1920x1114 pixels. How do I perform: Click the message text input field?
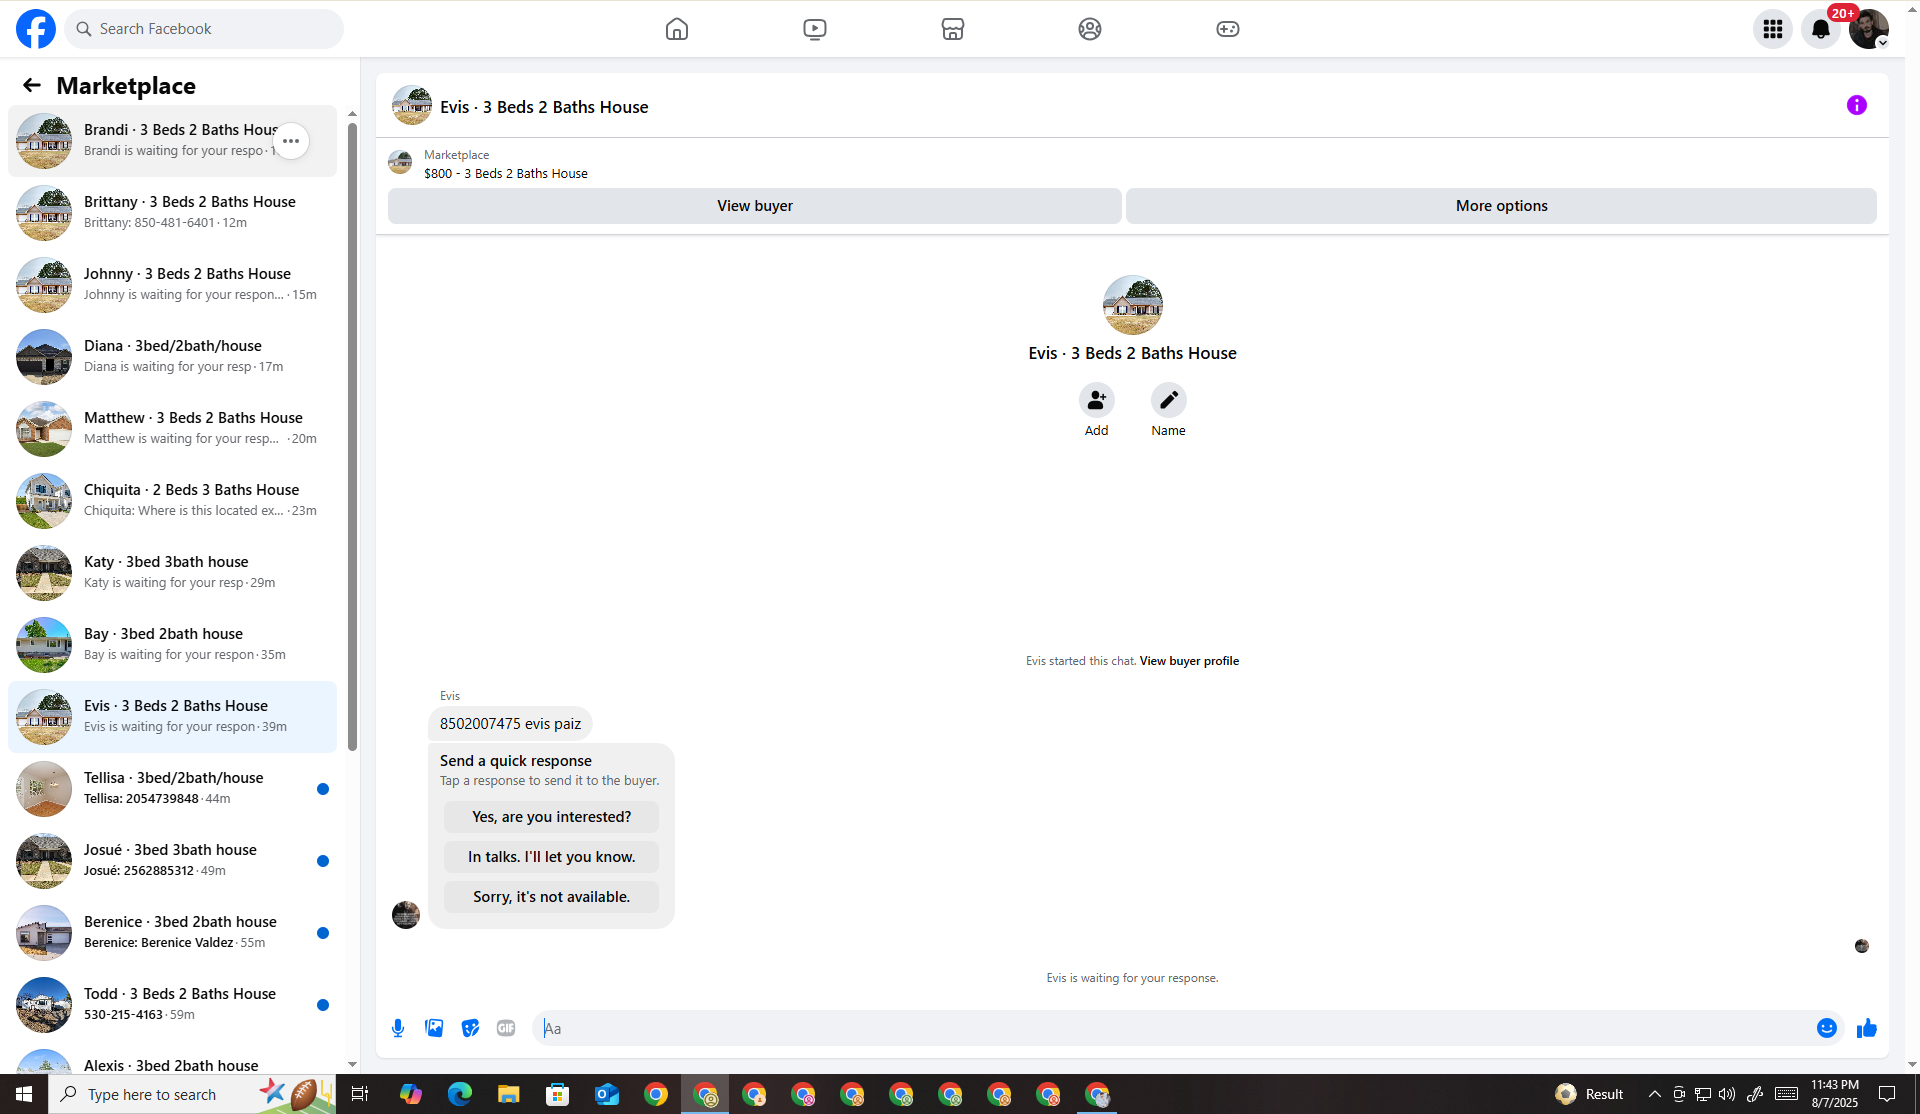click(x=1170, y=1028)
